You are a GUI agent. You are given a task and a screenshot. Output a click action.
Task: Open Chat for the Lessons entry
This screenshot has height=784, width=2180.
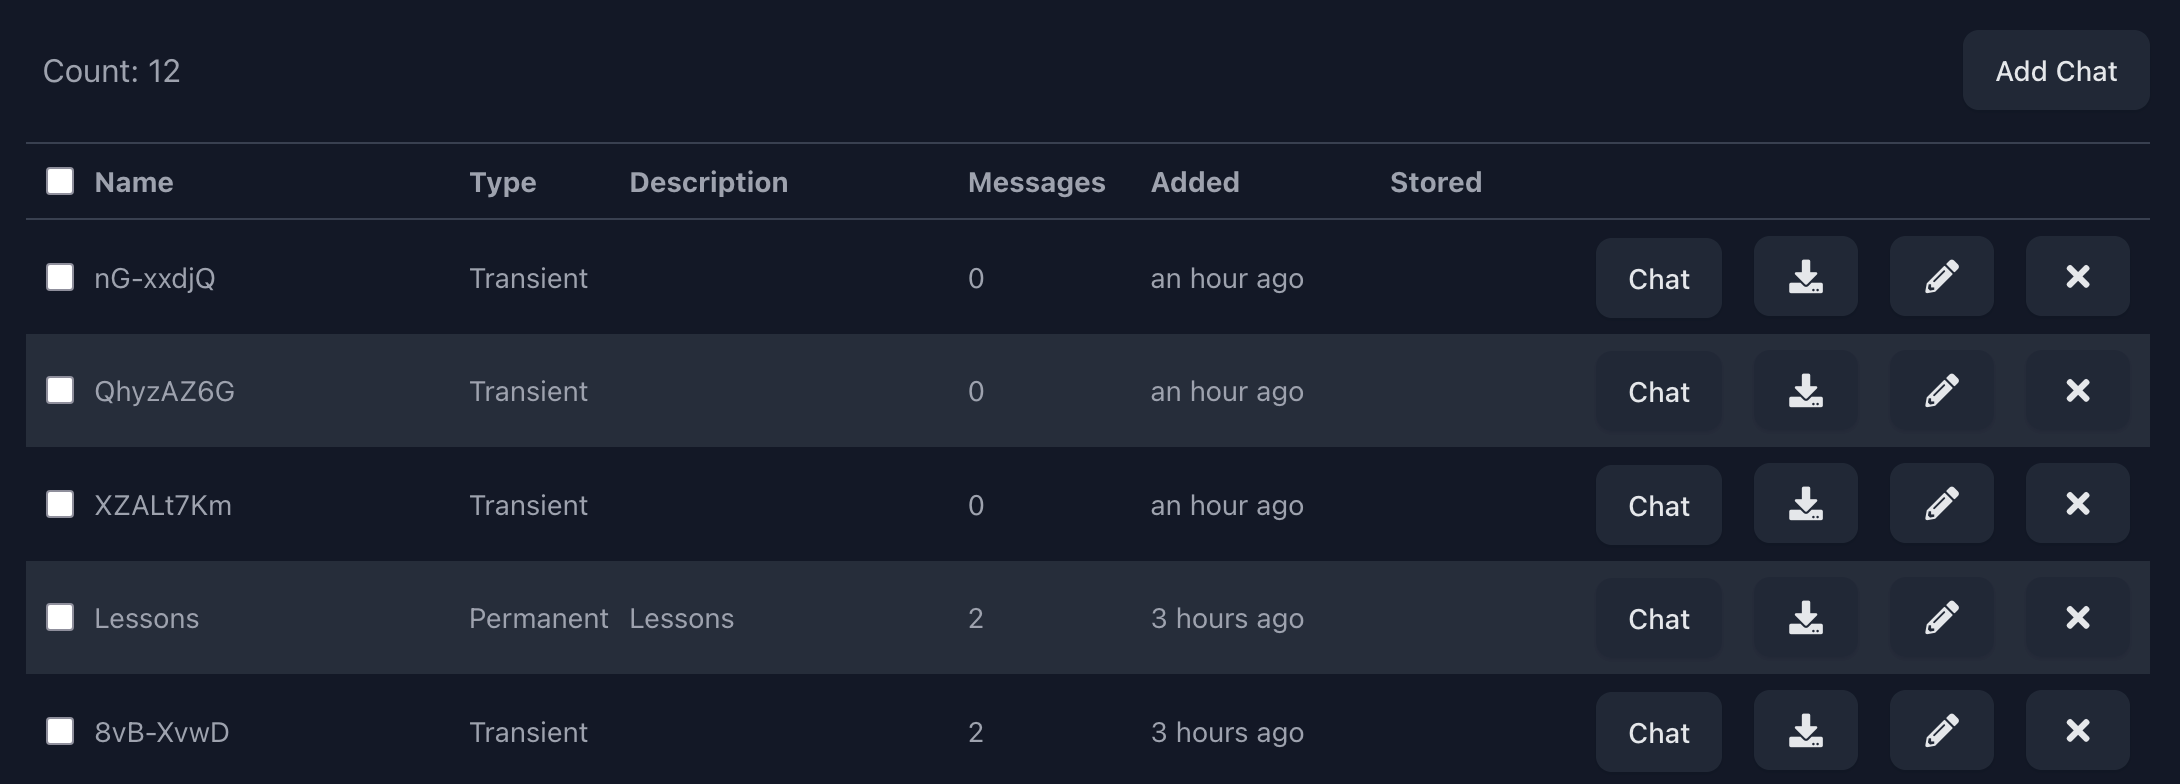coord(1658,619)
